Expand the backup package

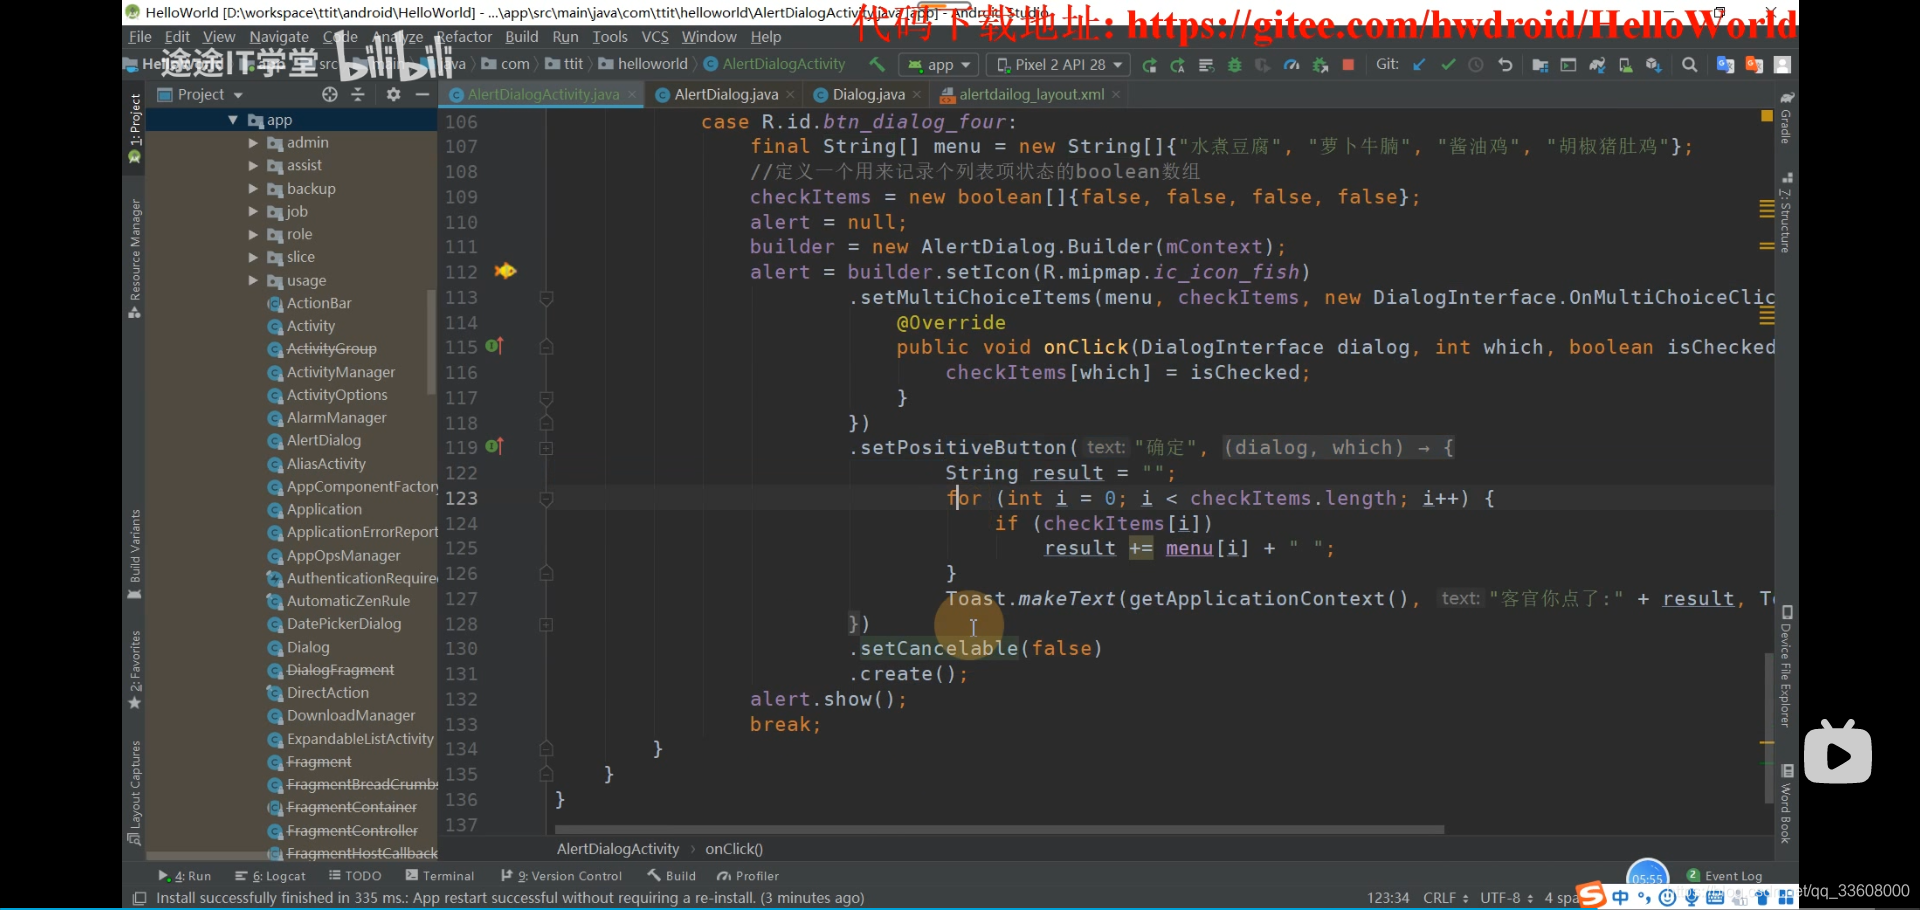(253, 189)
